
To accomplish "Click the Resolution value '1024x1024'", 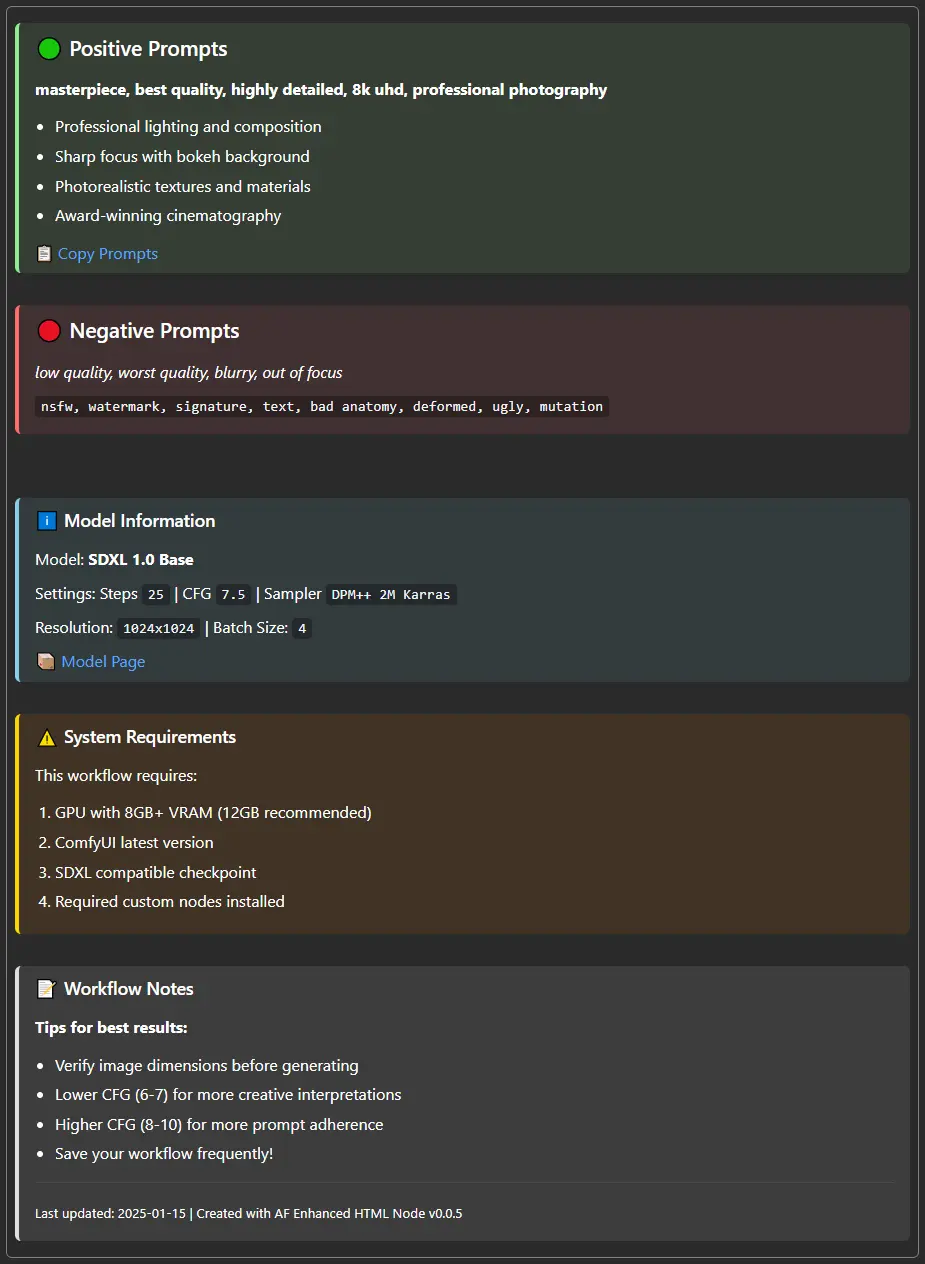I will [x=158, y=628].
